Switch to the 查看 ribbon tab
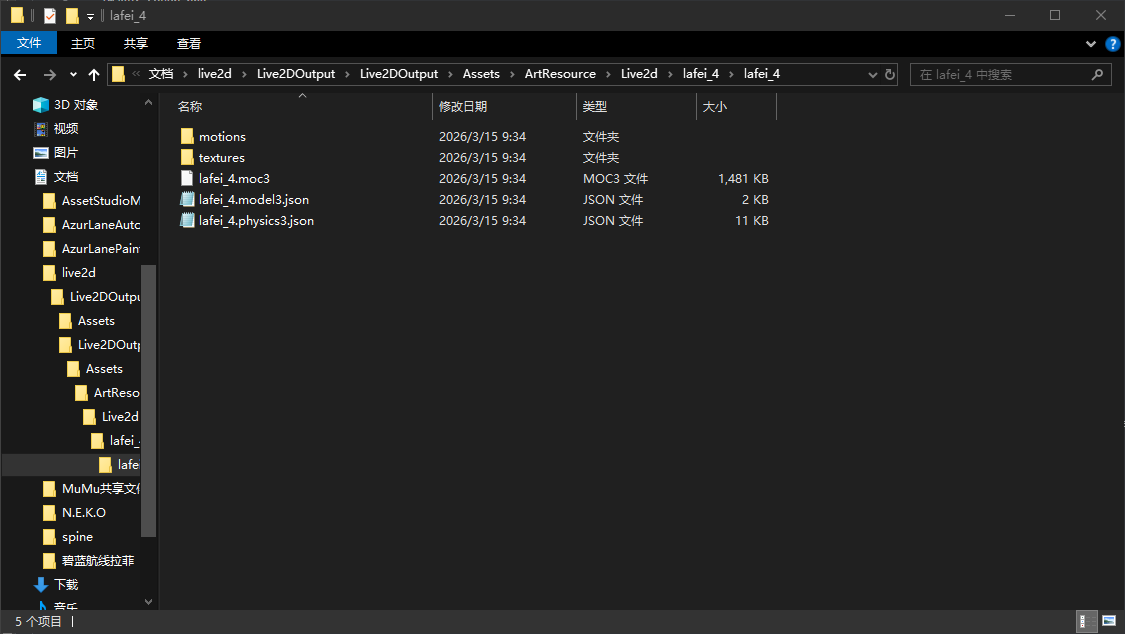Viewport: 1125px width, 634px height. (x=189, y=43)
